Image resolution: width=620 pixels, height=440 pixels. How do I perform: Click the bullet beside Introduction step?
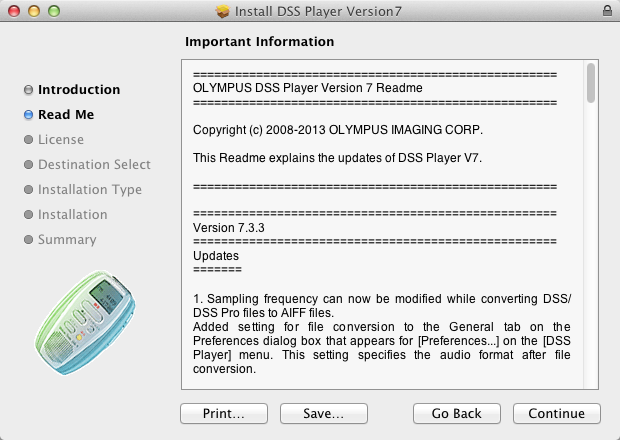point(28,90)
